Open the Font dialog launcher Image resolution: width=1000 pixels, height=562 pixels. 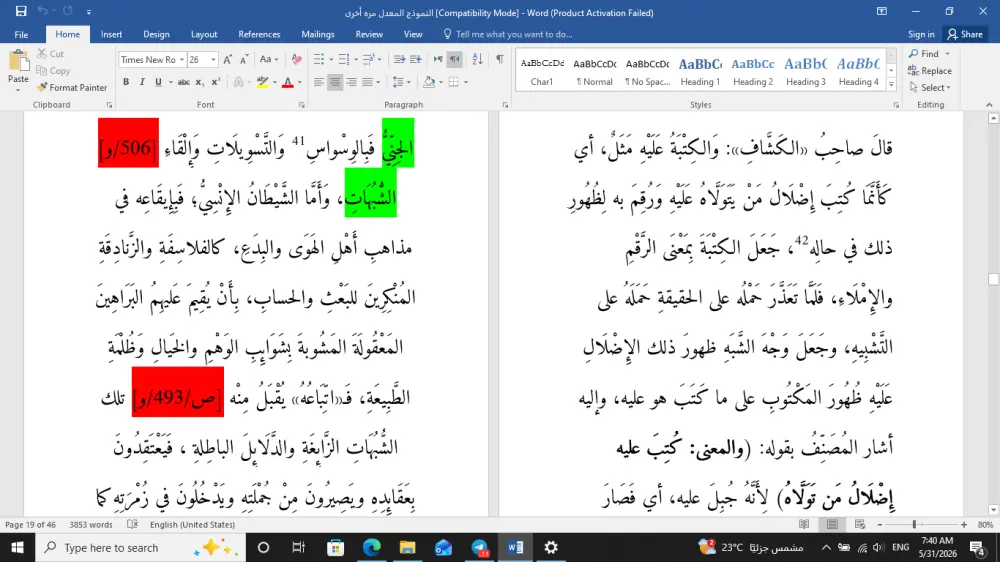[302, 105]
